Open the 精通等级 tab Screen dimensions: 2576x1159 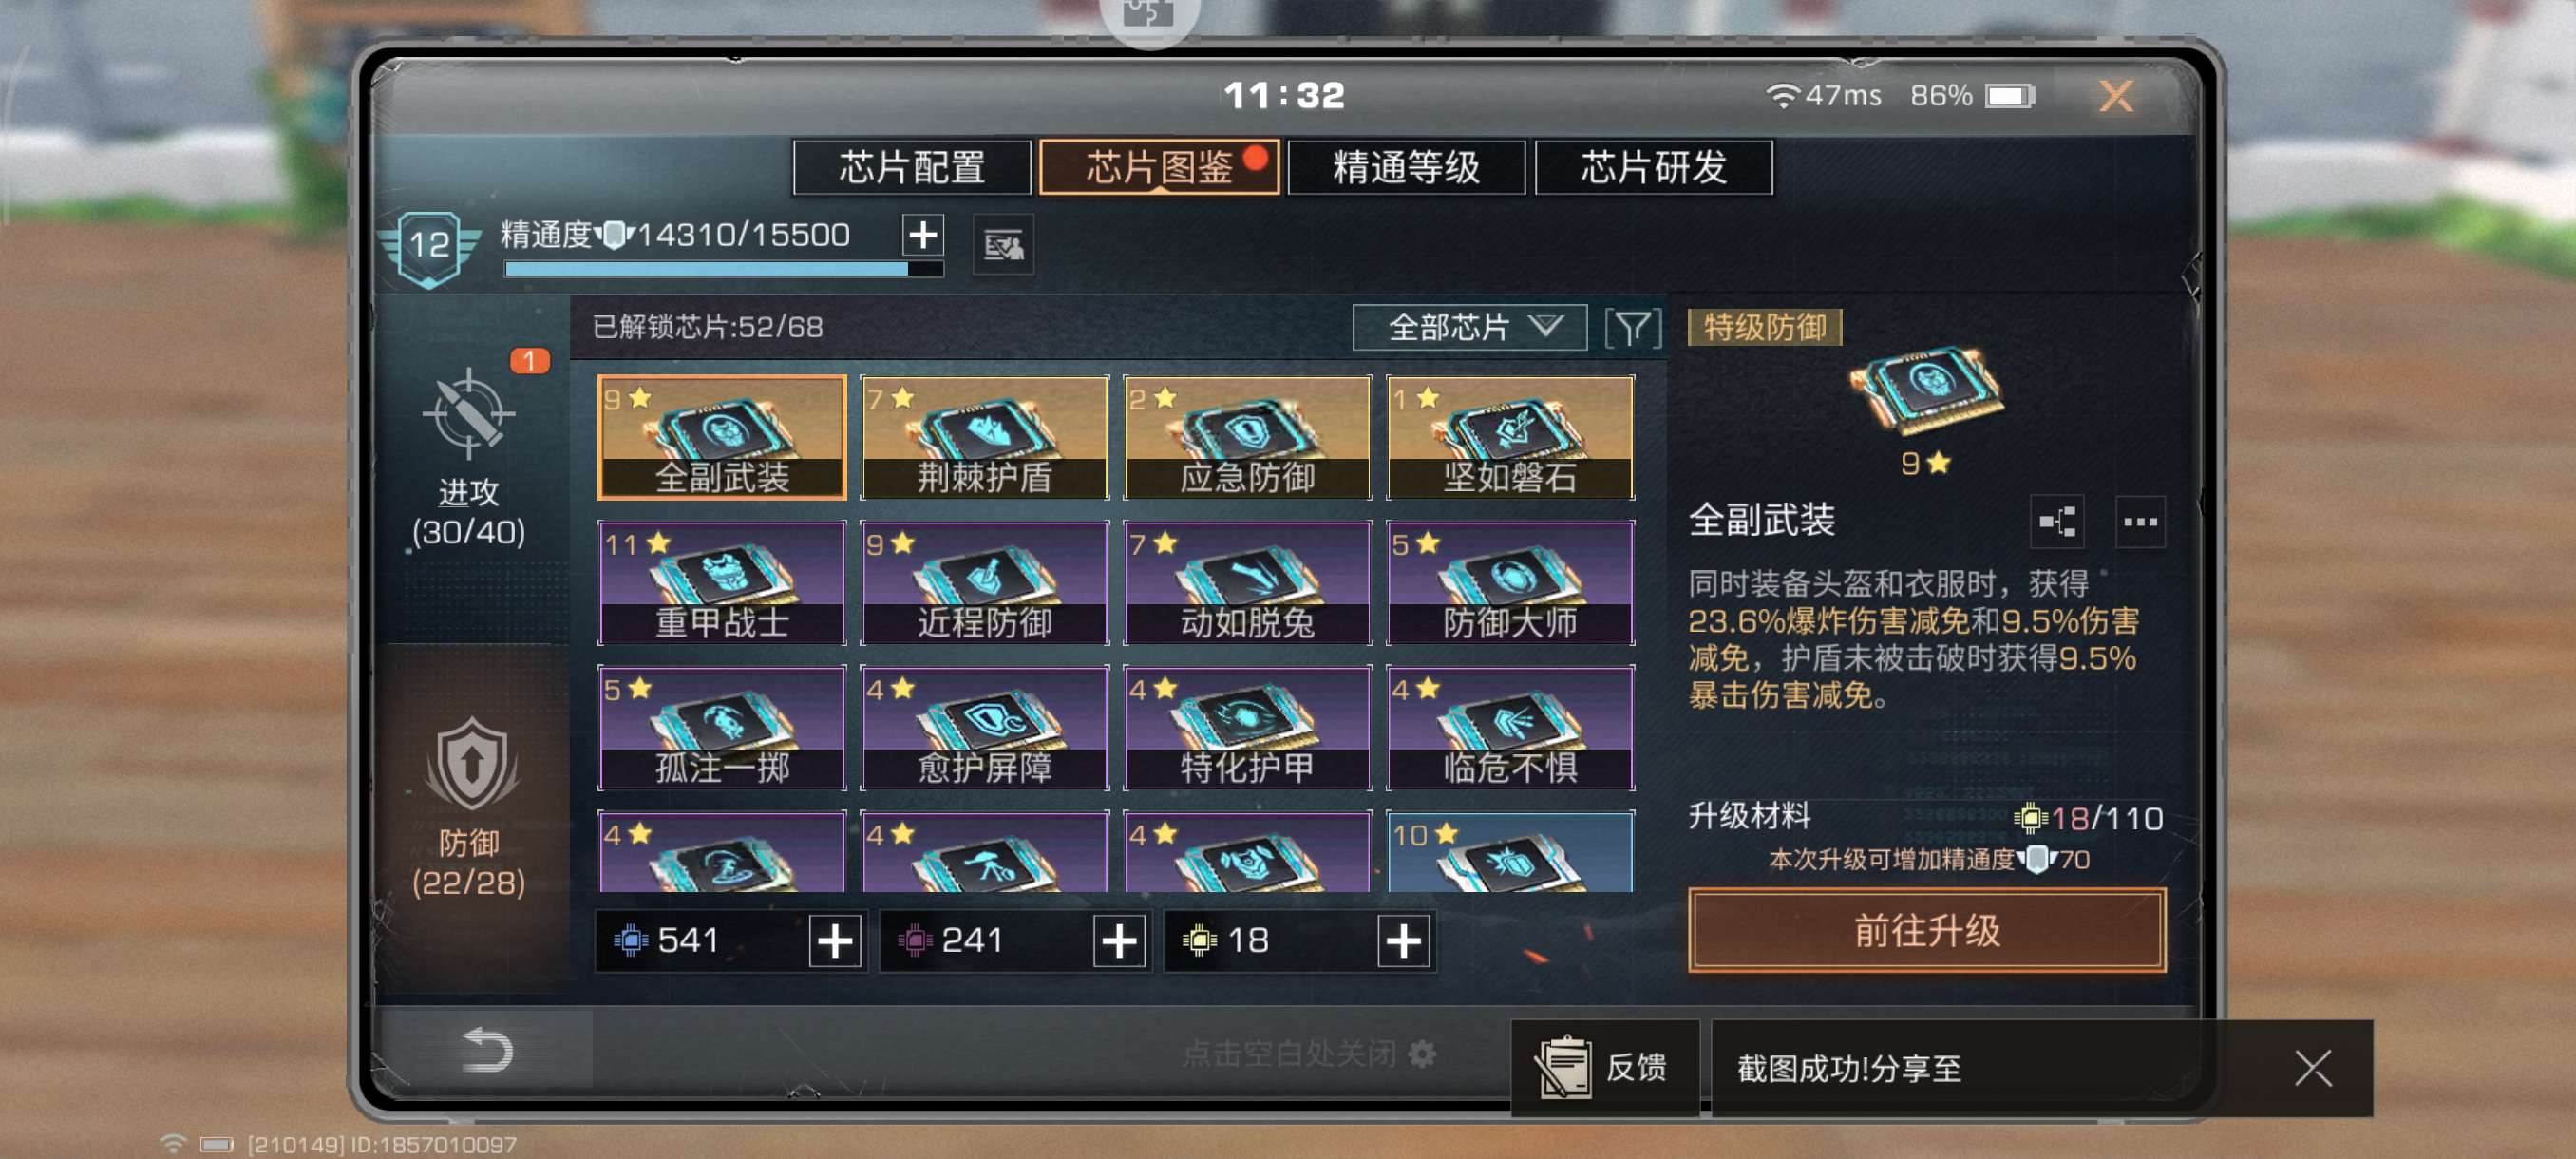tap(1406, 167)
